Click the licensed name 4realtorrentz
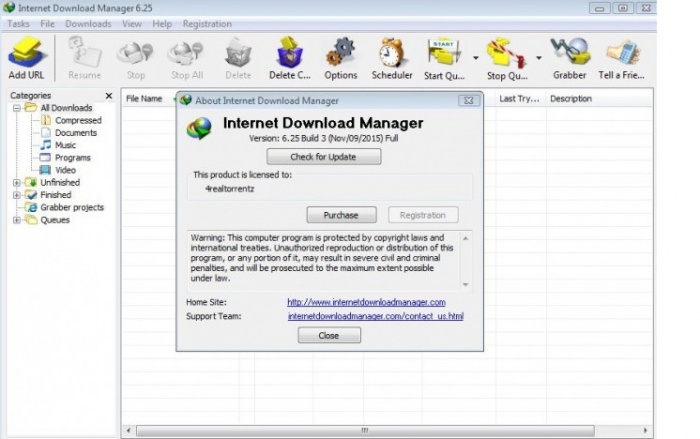 pyautogui.click(x=229, y=188)
